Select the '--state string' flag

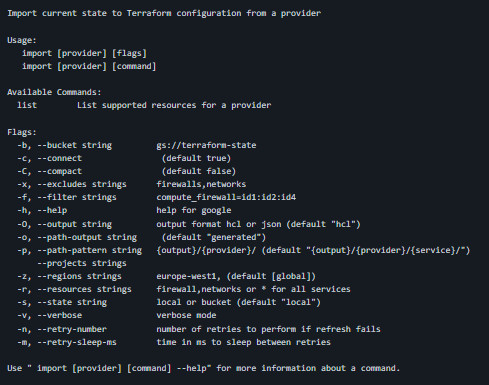72,302
